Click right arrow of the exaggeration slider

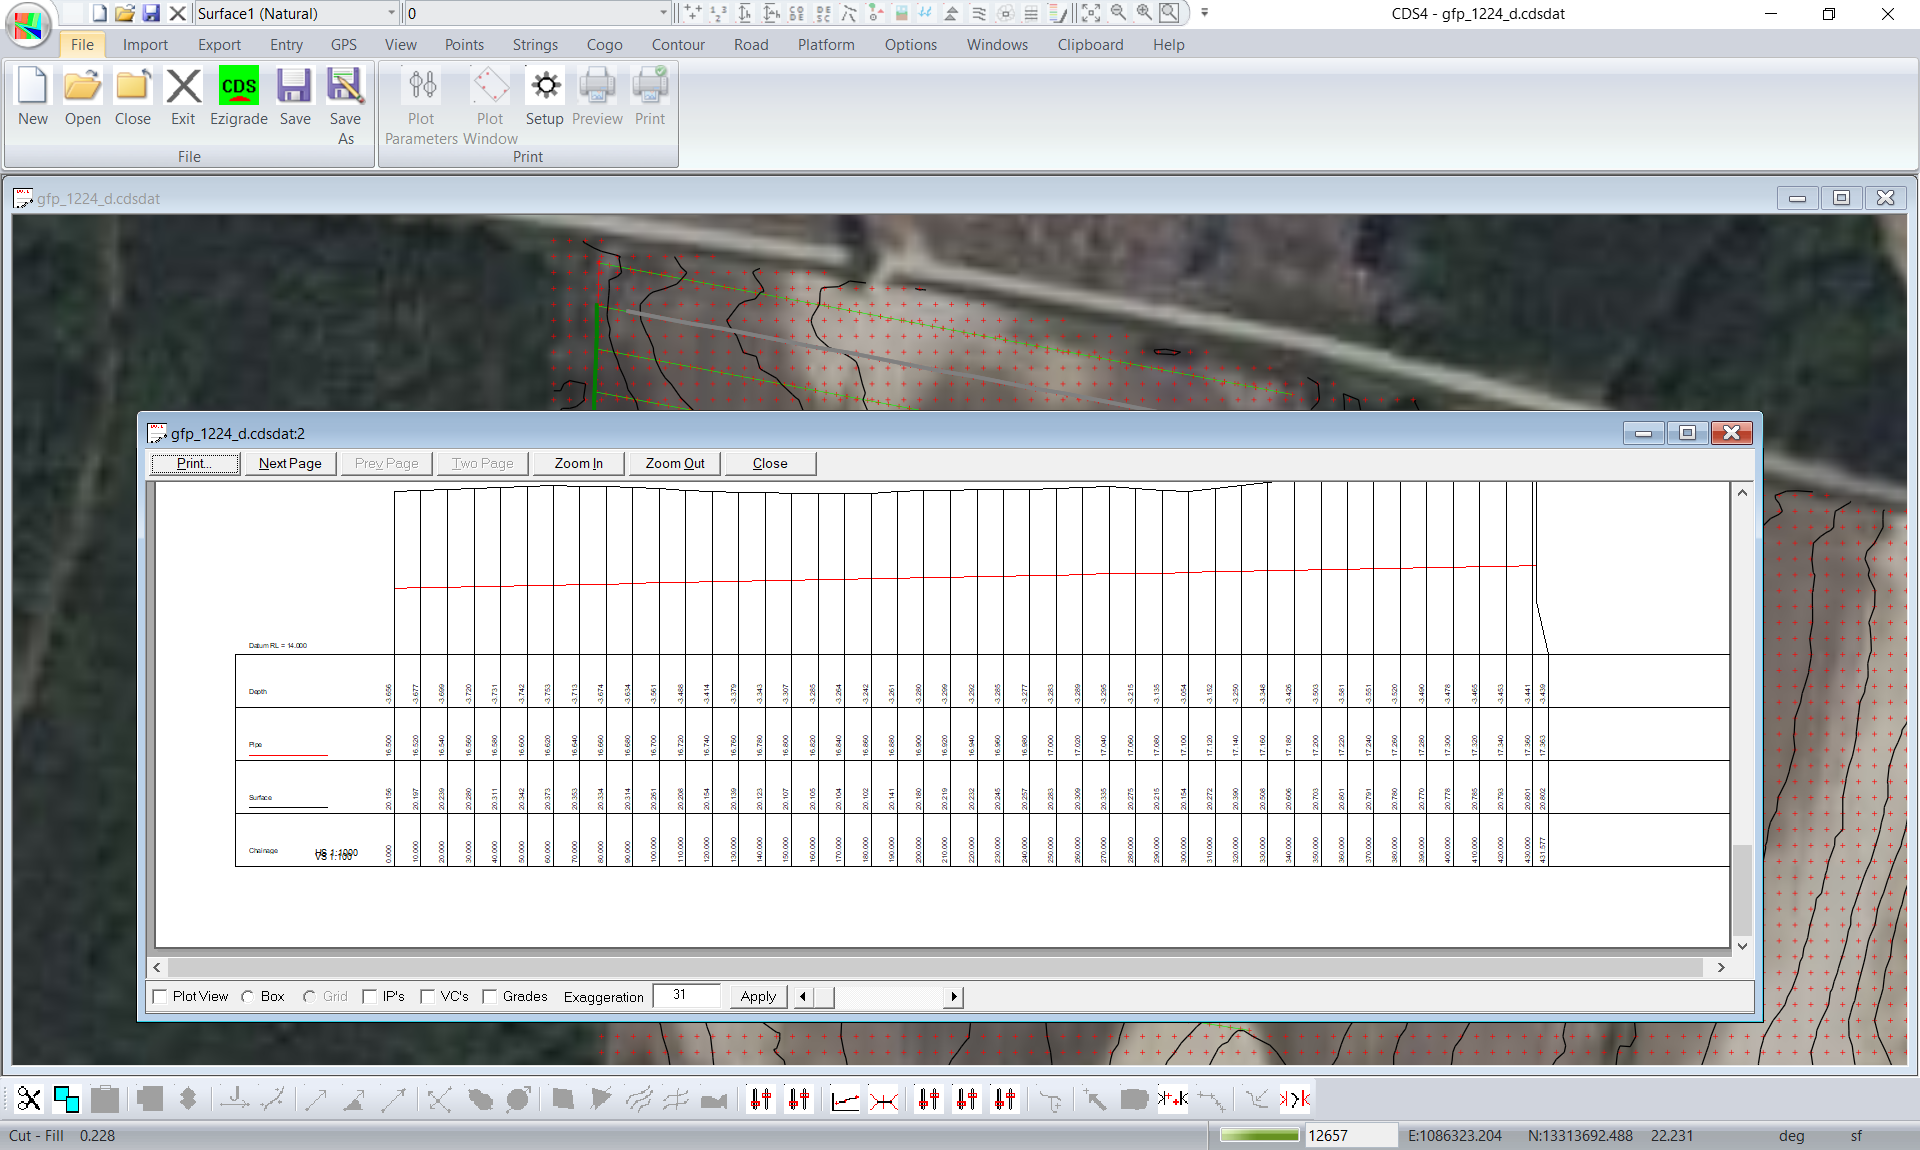click(954, 996)
